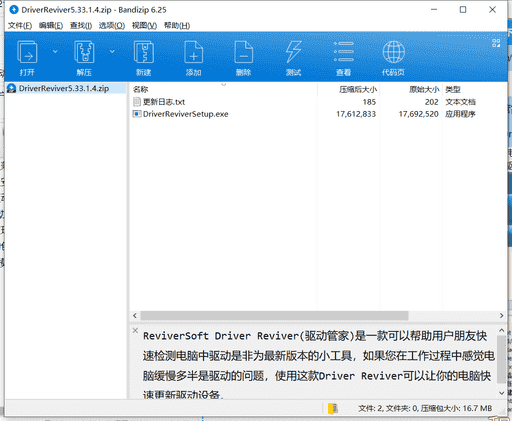
Task: Click the Open (打开) toolbar icon
Action: pyautogui.click(x=27, y=52)
